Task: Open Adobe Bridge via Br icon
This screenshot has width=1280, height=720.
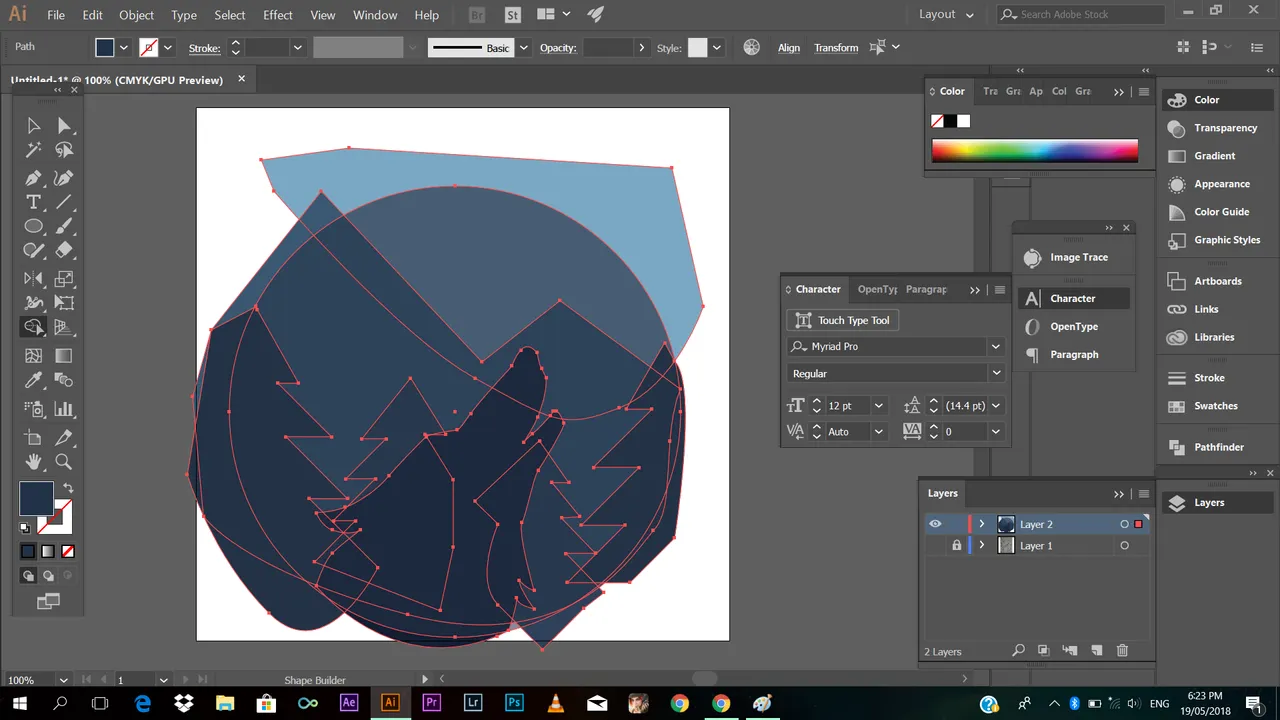Action: click(477, 15)
